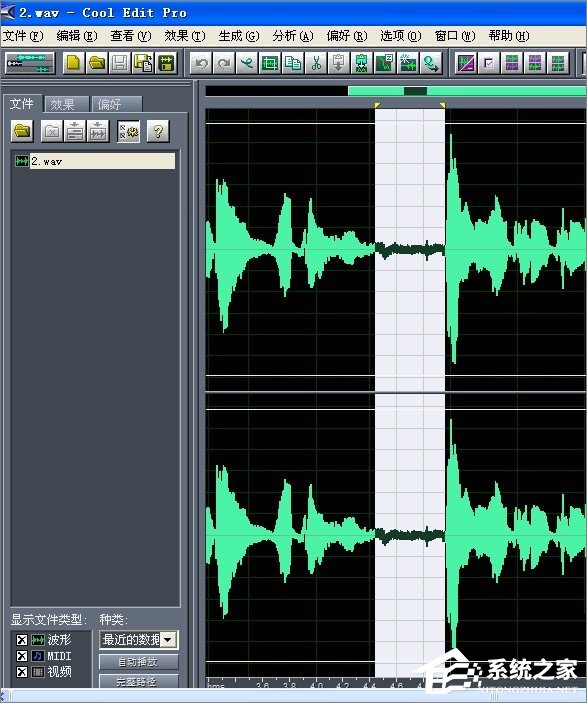Switch to multitrack view icon
The width and height of the screenshot is (587, 703).
(x=30, y=63)
